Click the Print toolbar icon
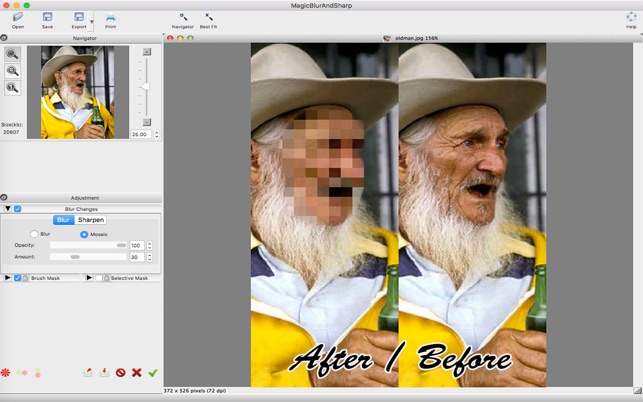This screenshot has height=402, width=643. (110, 18)
